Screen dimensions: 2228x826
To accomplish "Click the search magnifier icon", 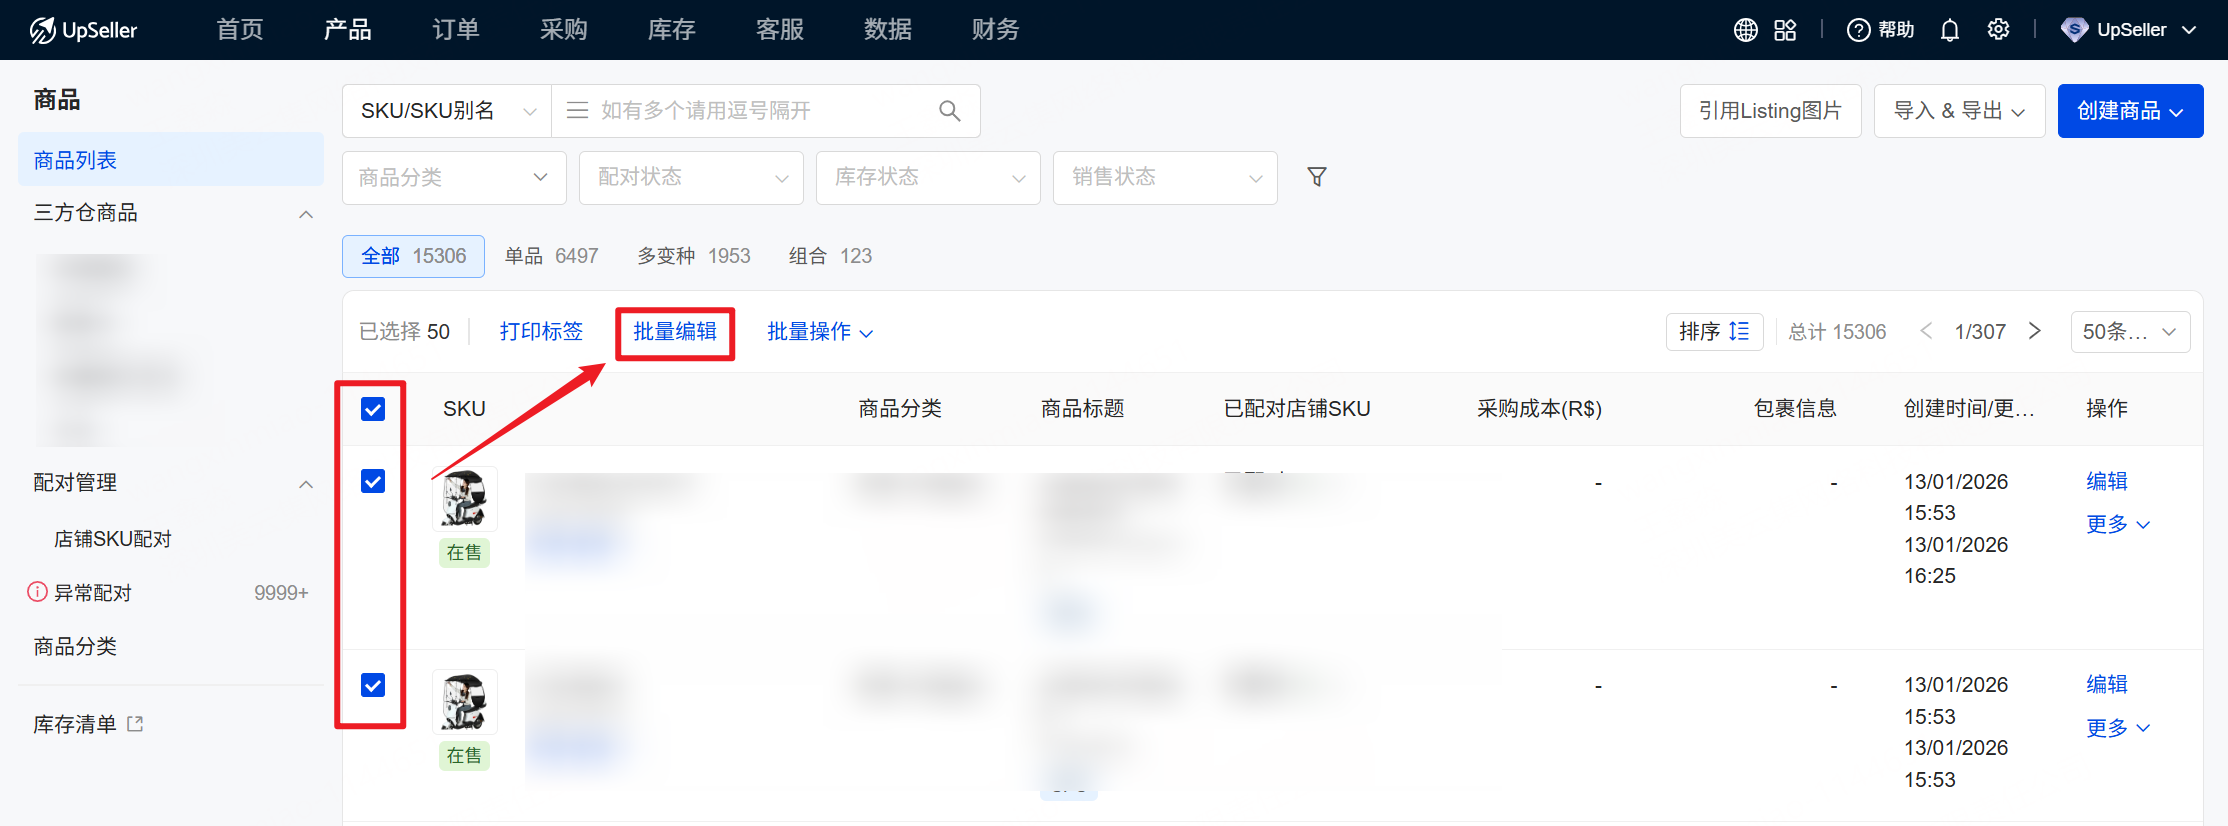I will click(949, 111).
